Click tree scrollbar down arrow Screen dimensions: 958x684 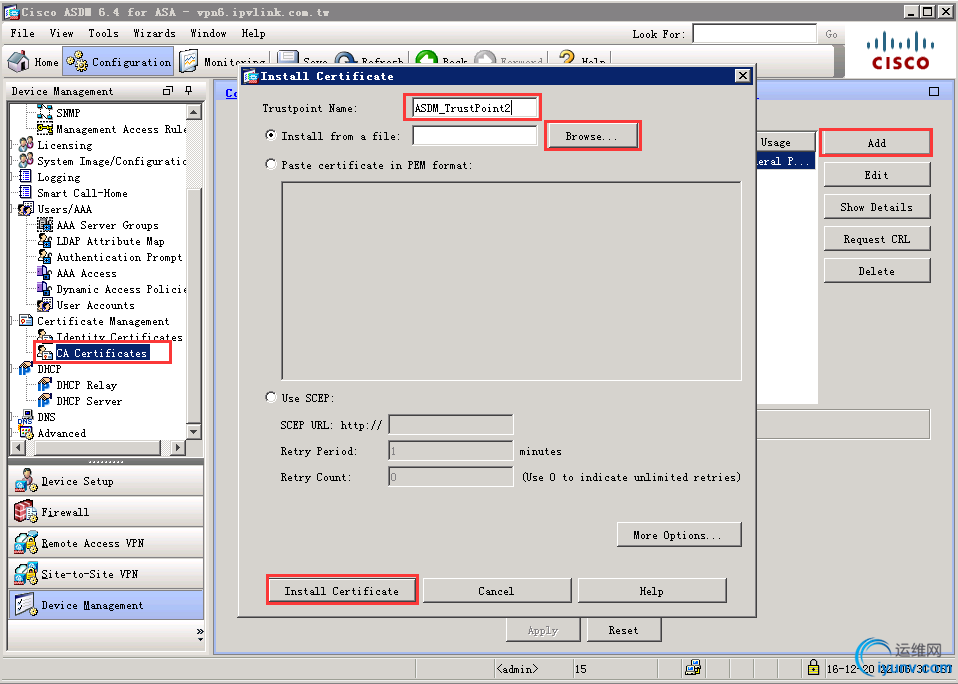(x=194, y=432)
